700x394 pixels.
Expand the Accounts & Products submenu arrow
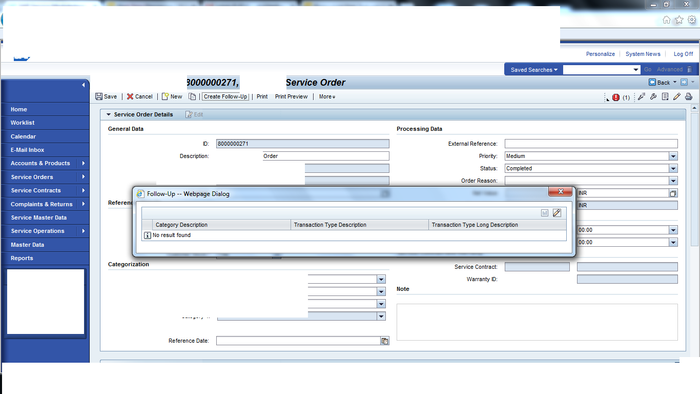click(83, 163)
